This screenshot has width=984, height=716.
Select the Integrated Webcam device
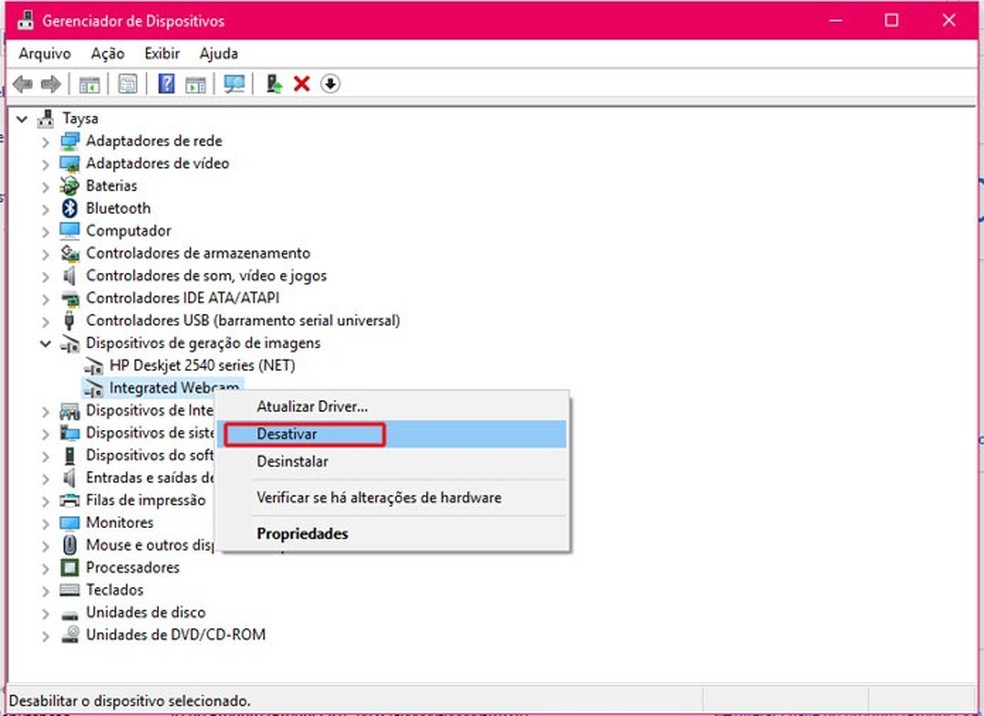[x=174, y=388]
